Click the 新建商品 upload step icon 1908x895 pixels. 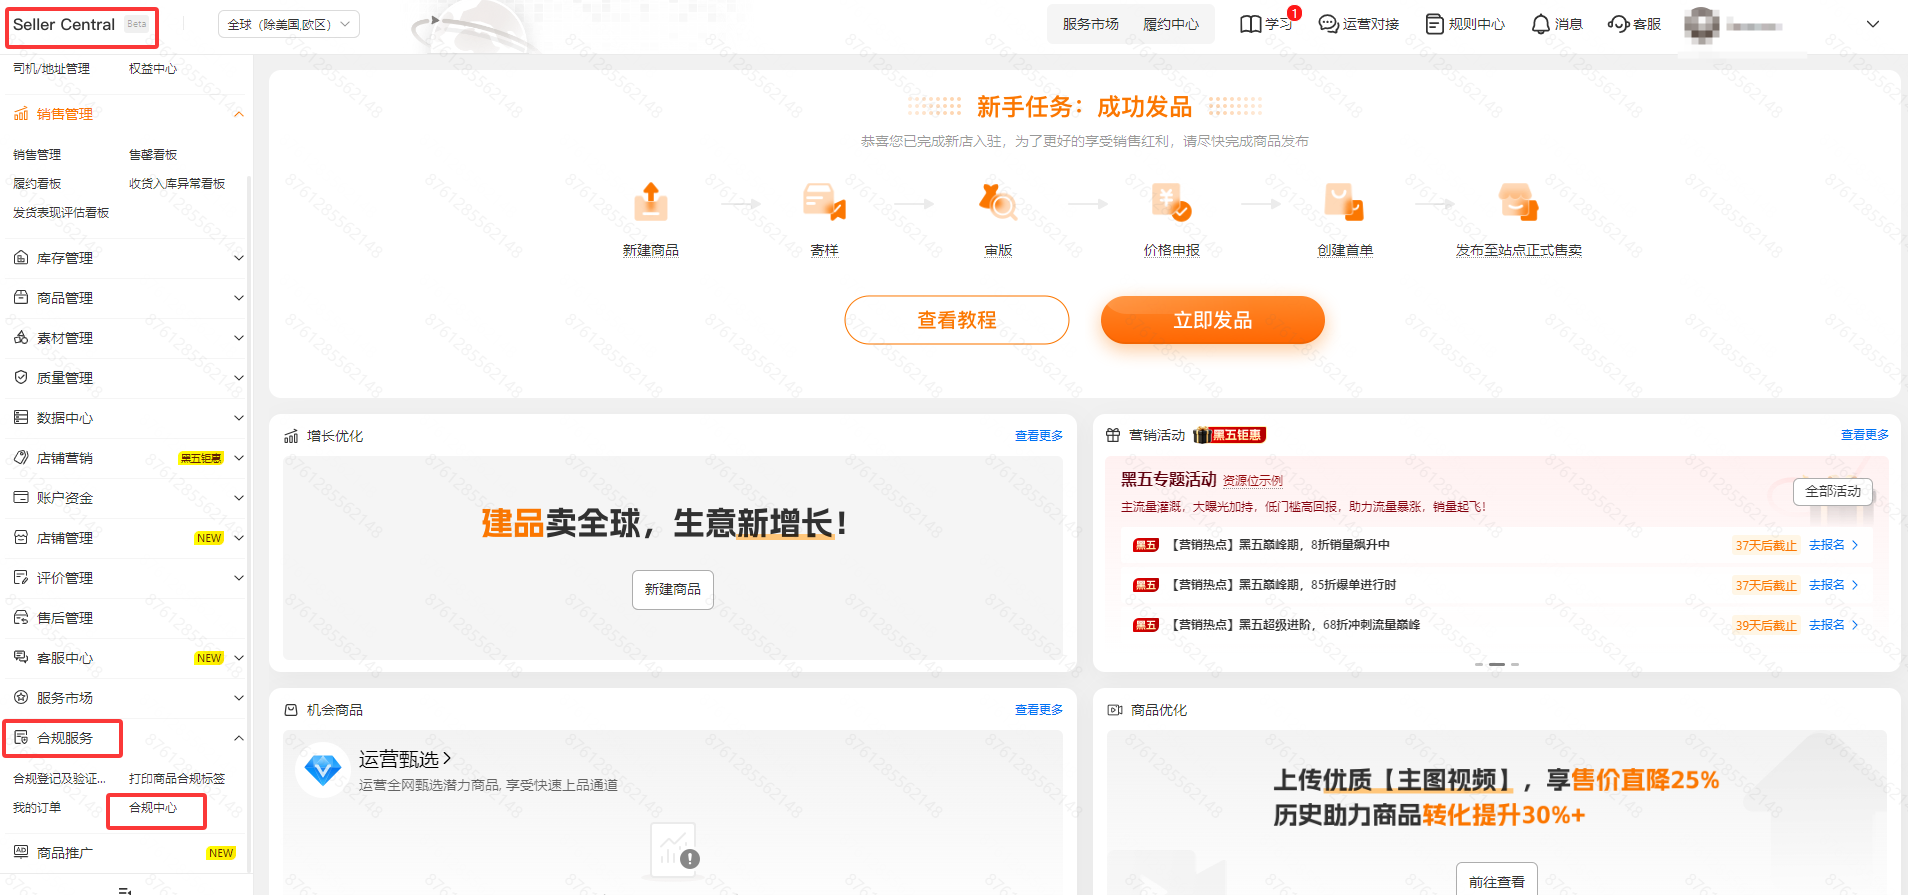click(651, 202)
